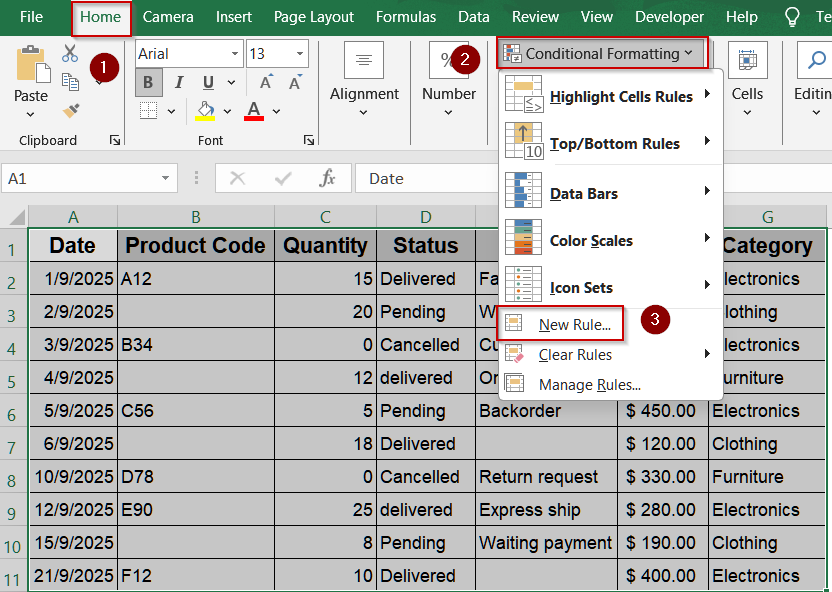Viewport: 832px width, 592px height.
Task: Click the Copy icon in Clipboard
Action: tap(70, 82)
